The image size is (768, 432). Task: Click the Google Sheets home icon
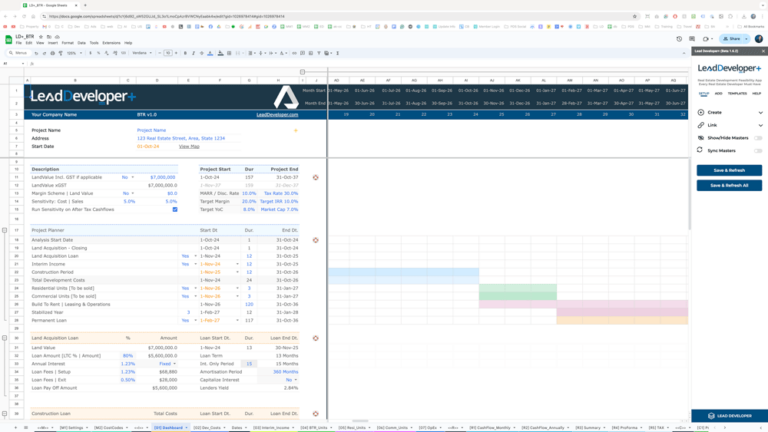tap(8, 38)
